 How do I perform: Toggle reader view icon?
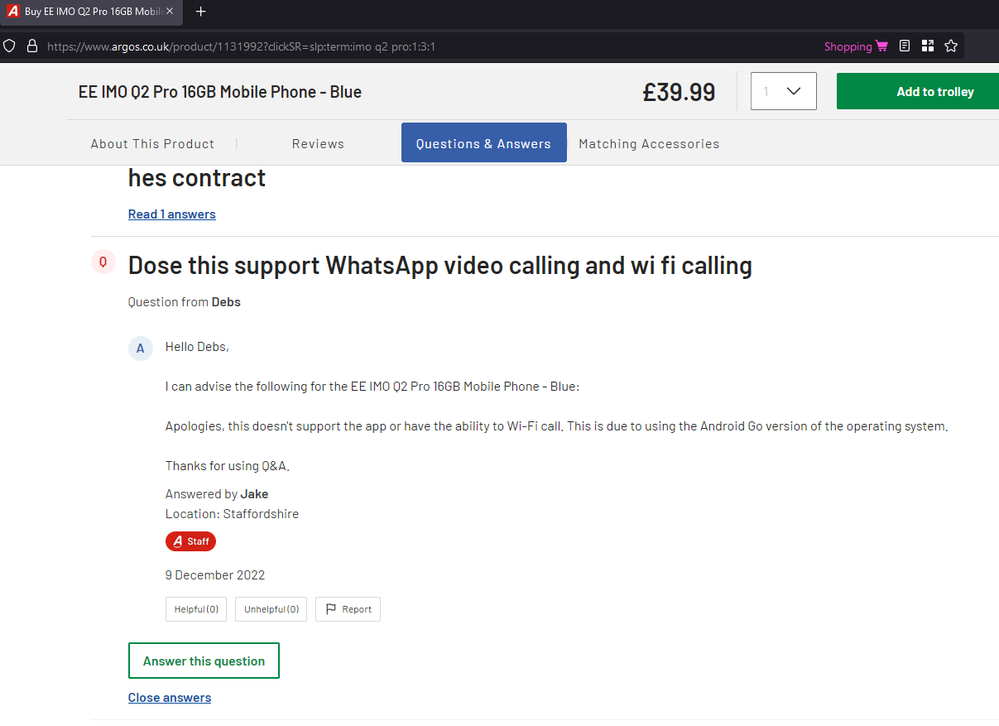pos(905,46)
